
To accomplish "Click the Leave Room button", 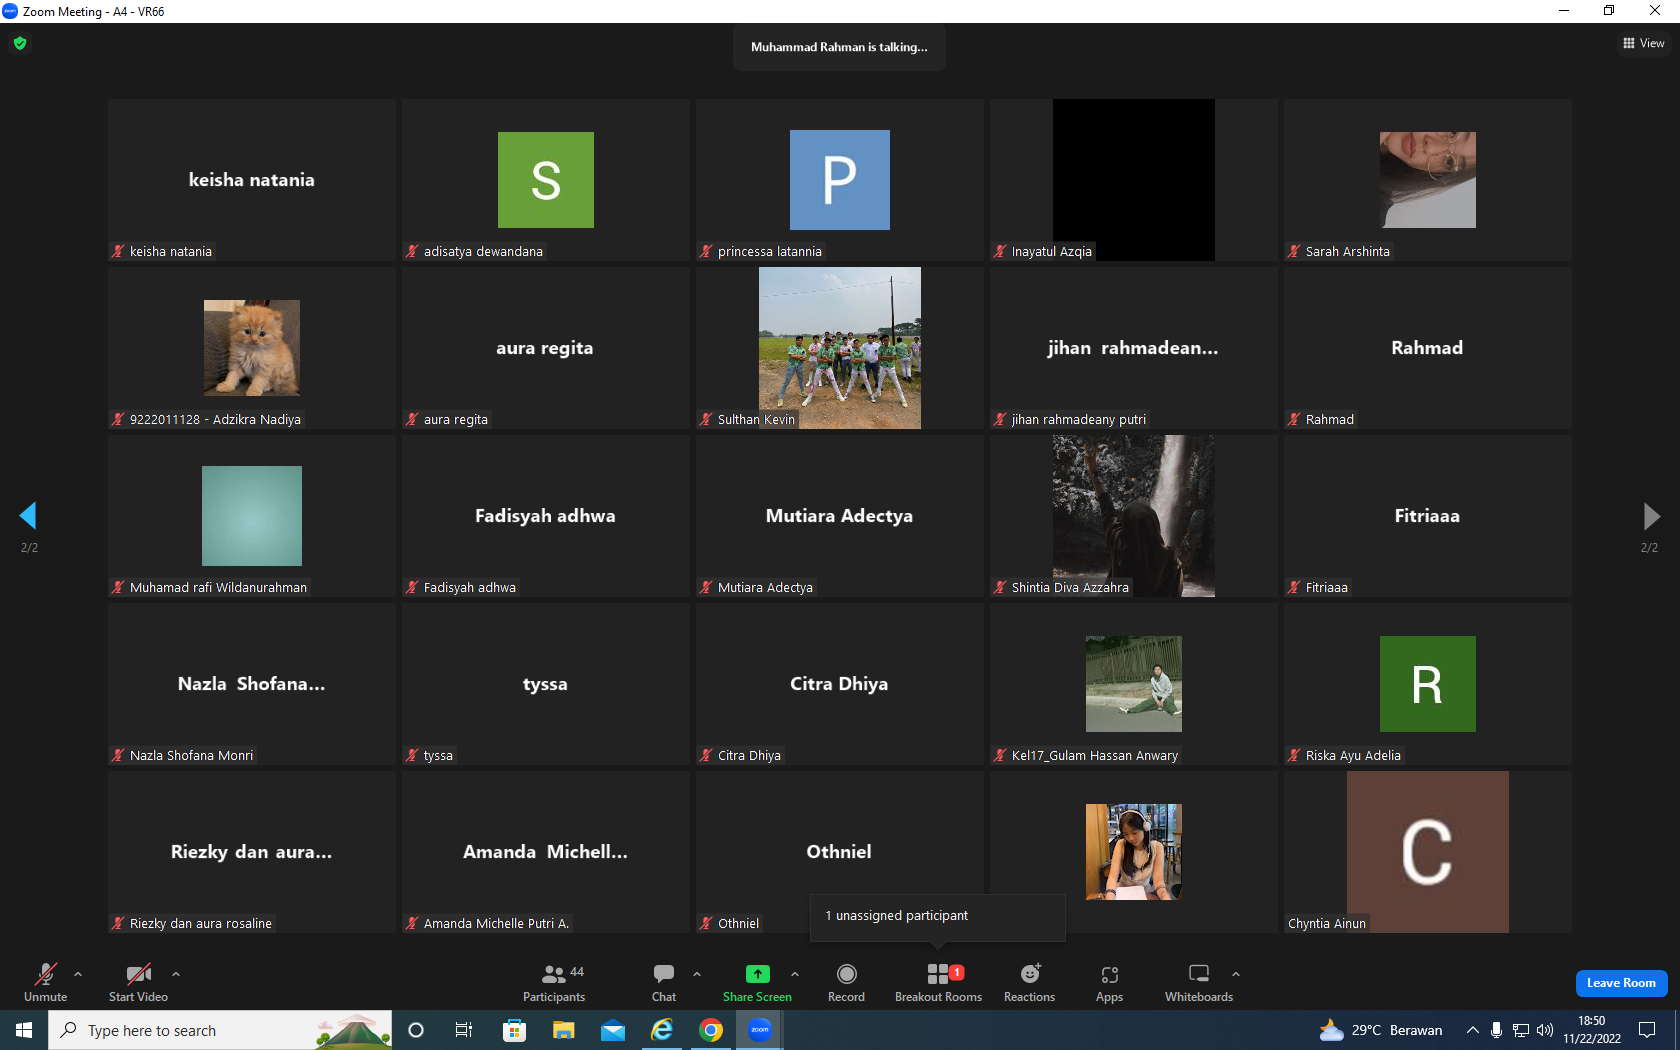I will coord(1621,983).
